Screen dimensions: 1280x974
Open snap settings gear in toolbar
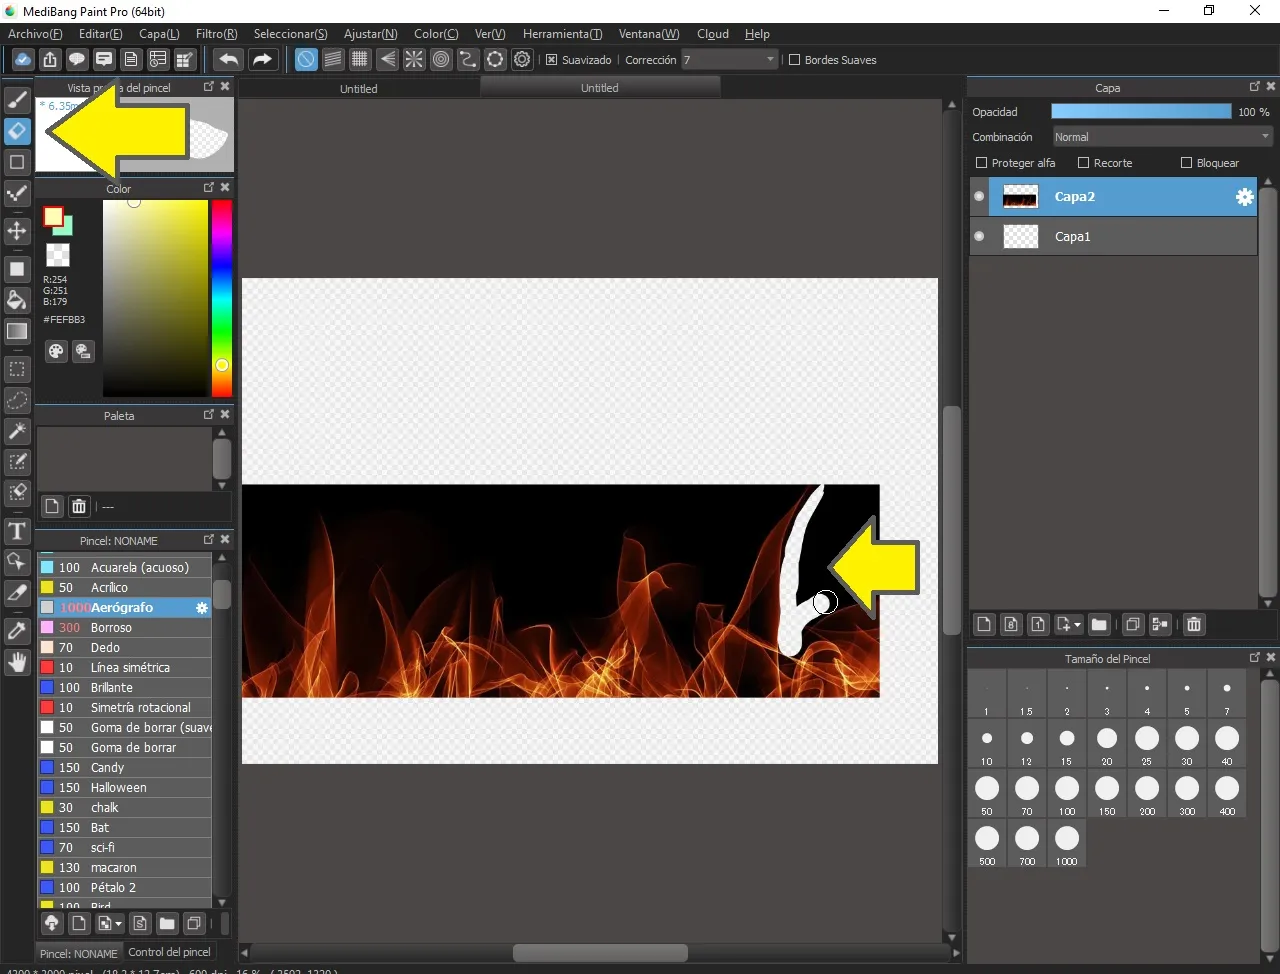(x=522, y=60)
